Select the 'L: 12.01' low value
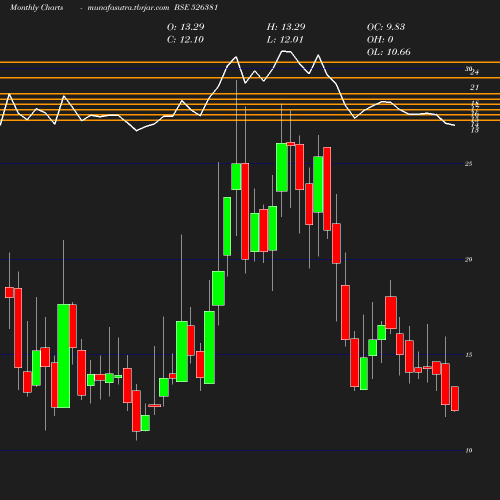The height and width of the screenshot is (500, 500). (x=285, y=39)
